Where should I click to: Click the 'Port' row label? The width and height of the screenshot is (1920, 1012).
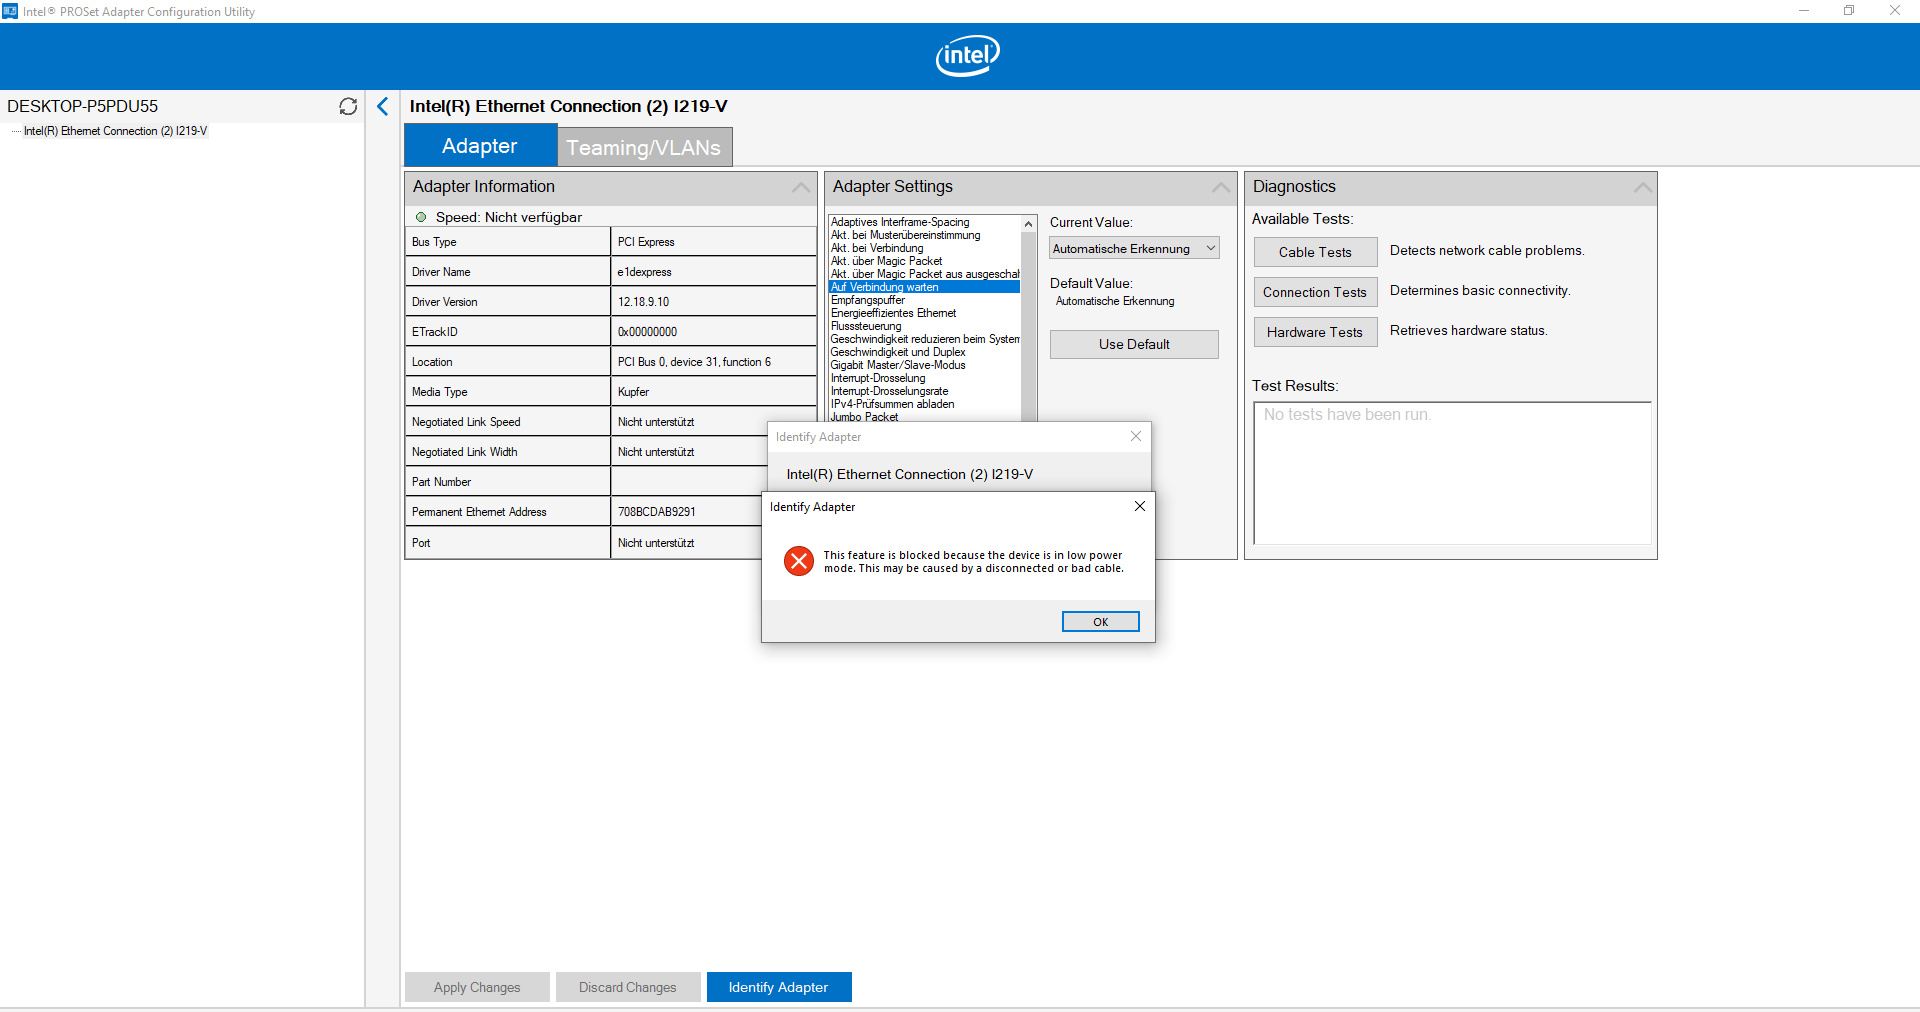click(x=421, y=543)
